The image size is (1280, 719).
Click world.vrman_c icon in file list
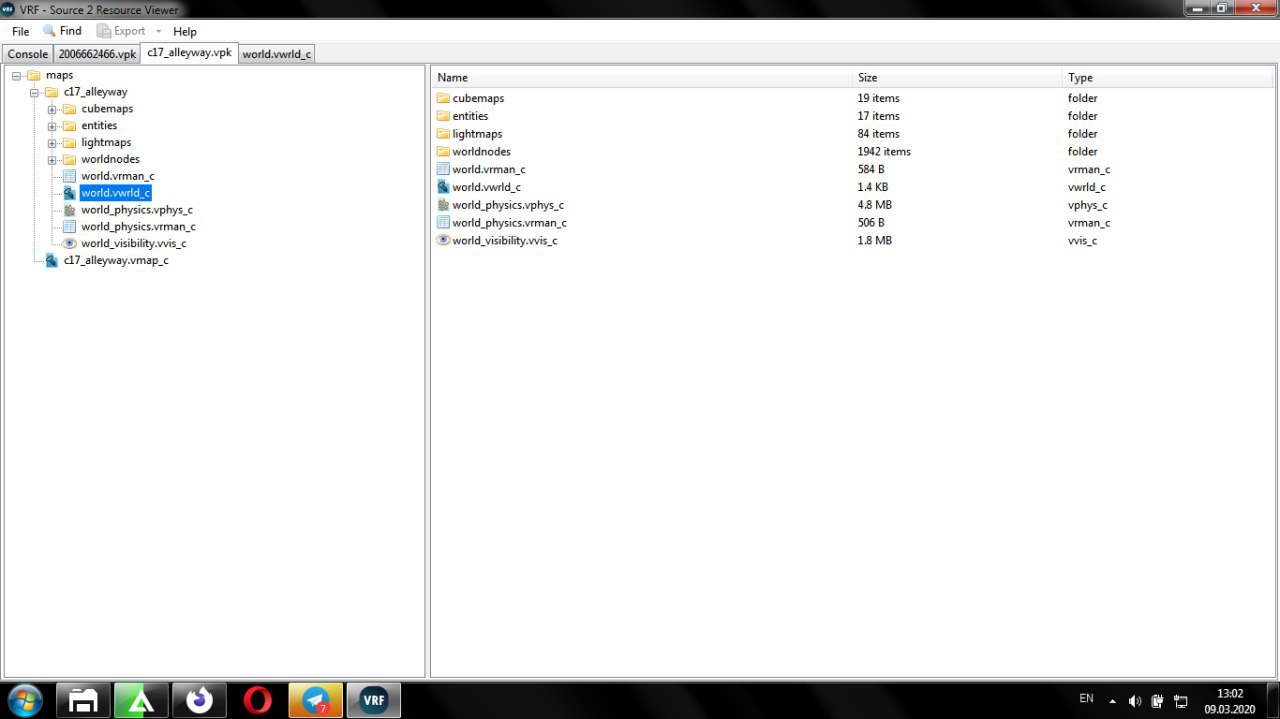pyautogui.click(x=444, y=169)
